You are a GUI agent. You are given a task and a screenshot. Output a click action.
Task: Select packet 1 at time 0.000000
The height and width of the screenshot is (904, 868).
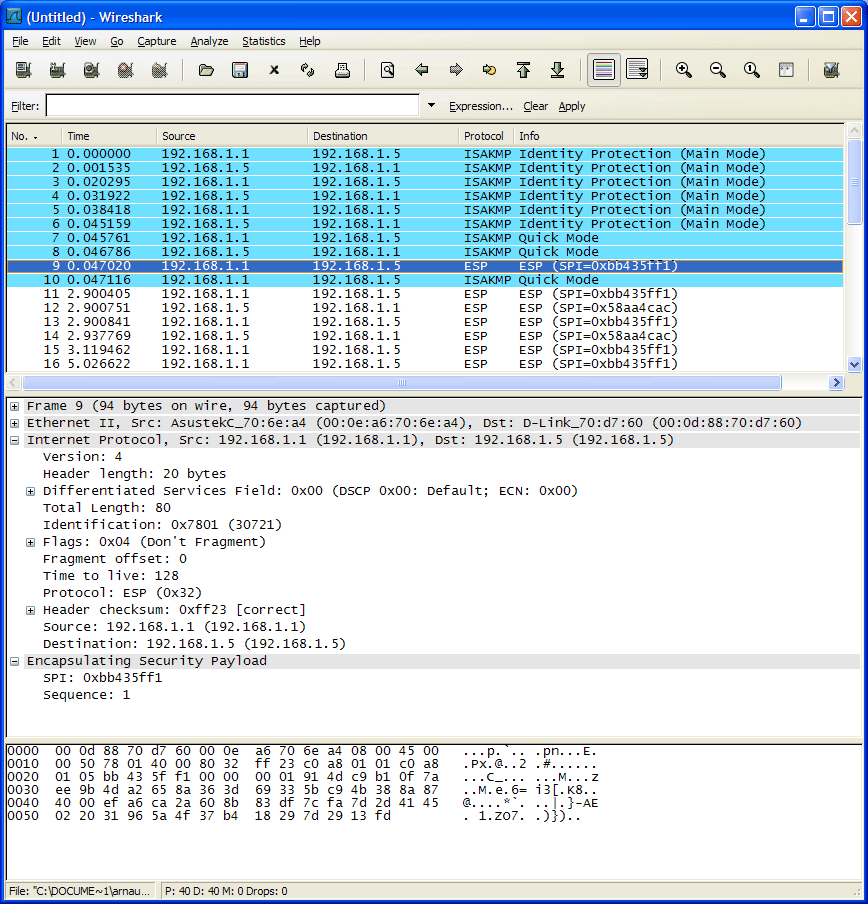pos(425,154)
